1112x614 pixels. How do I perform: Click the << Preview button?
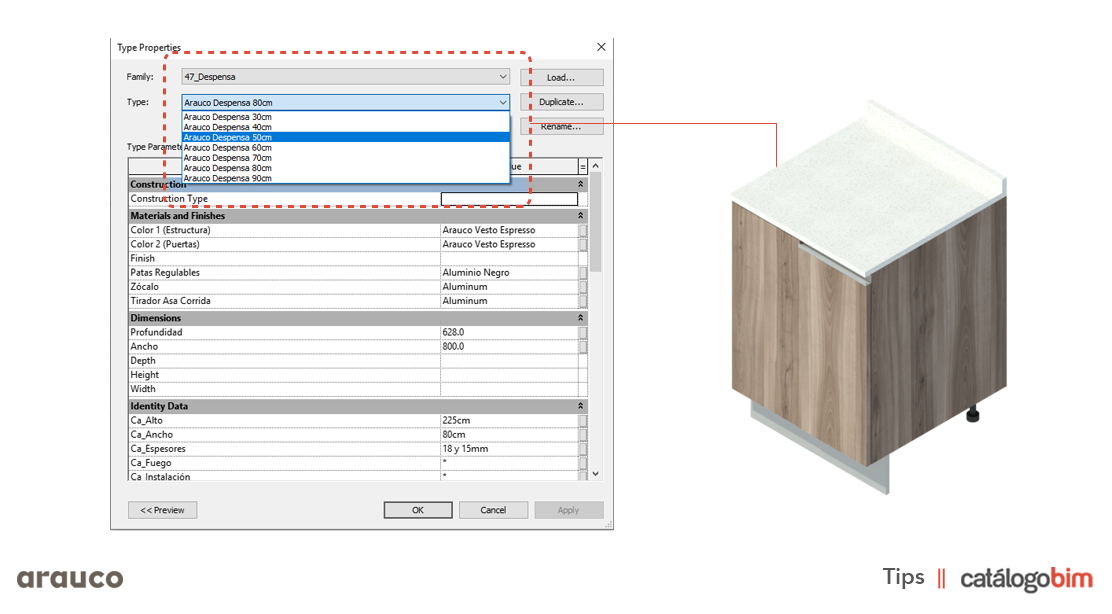[x=162, y=510]
